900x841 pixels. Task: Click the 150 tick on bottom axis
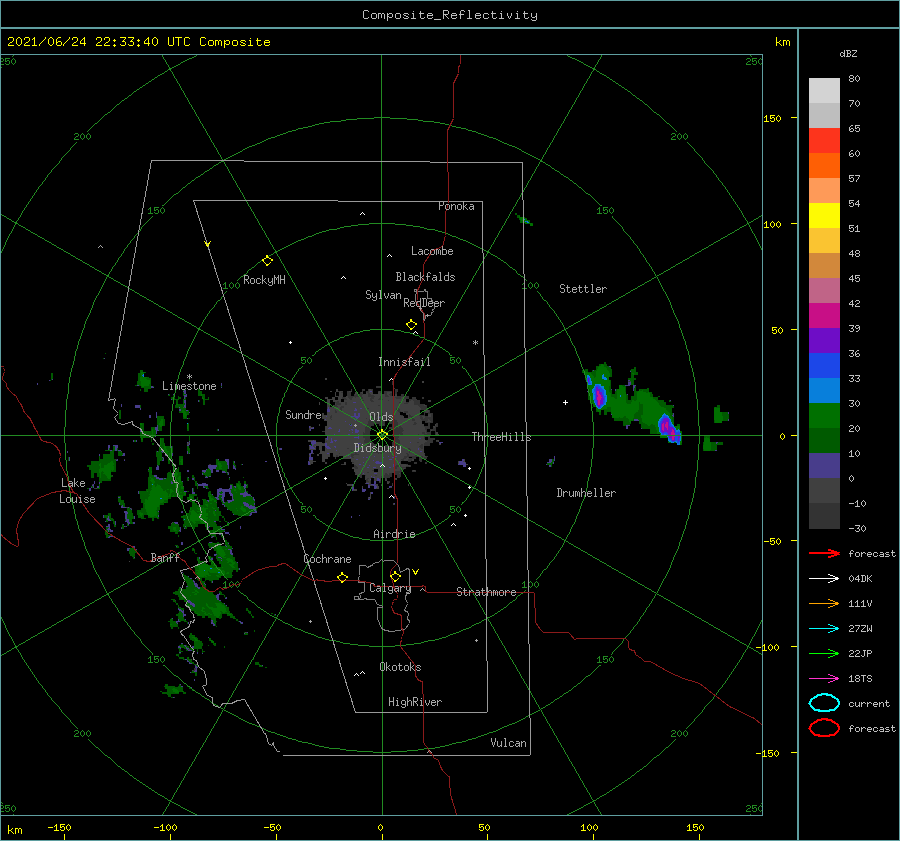click(695, 827)
